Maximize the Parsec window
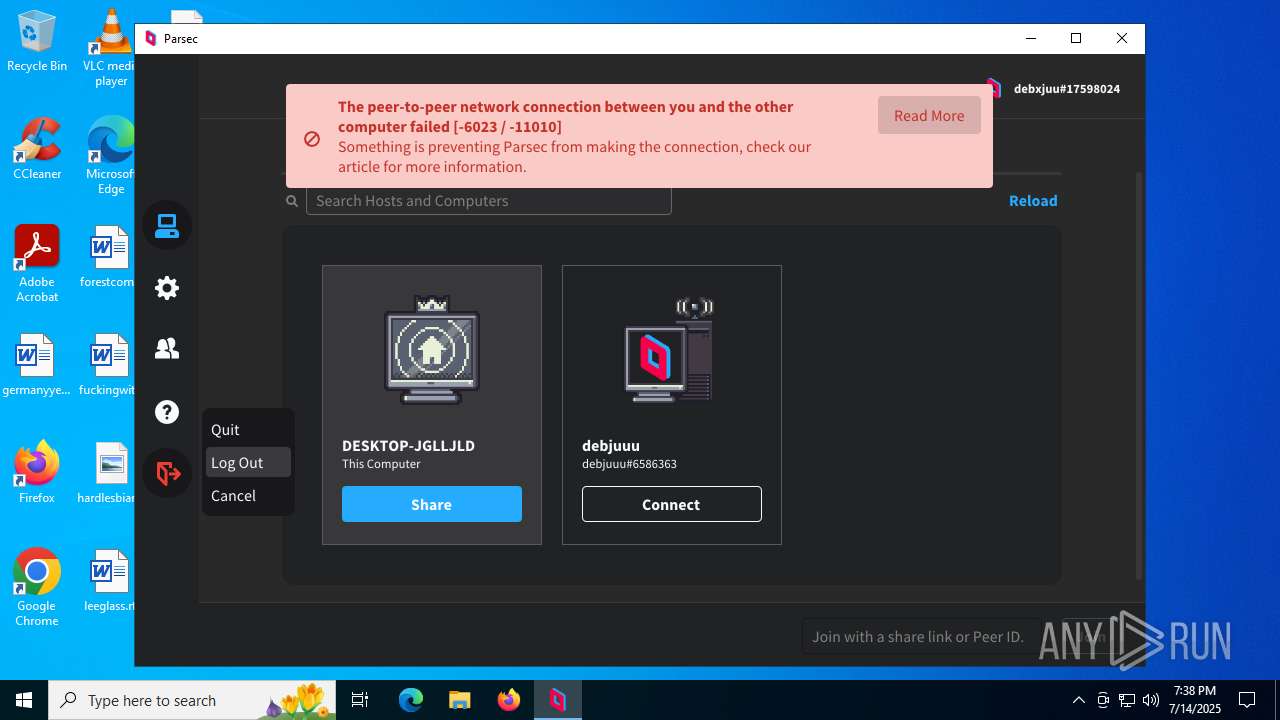Screen dimensions: 1280x720 (1076, 39)
